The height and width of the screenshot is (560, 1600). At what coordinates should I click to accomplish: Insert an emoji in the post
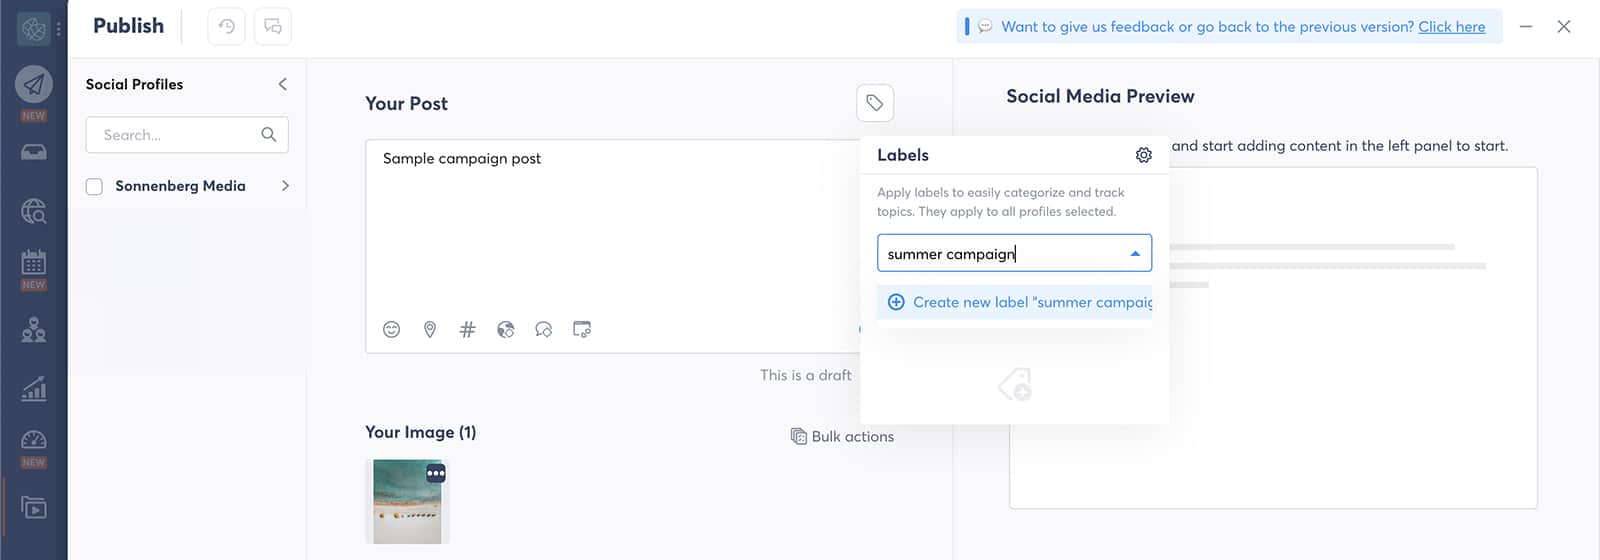point(391,330)
